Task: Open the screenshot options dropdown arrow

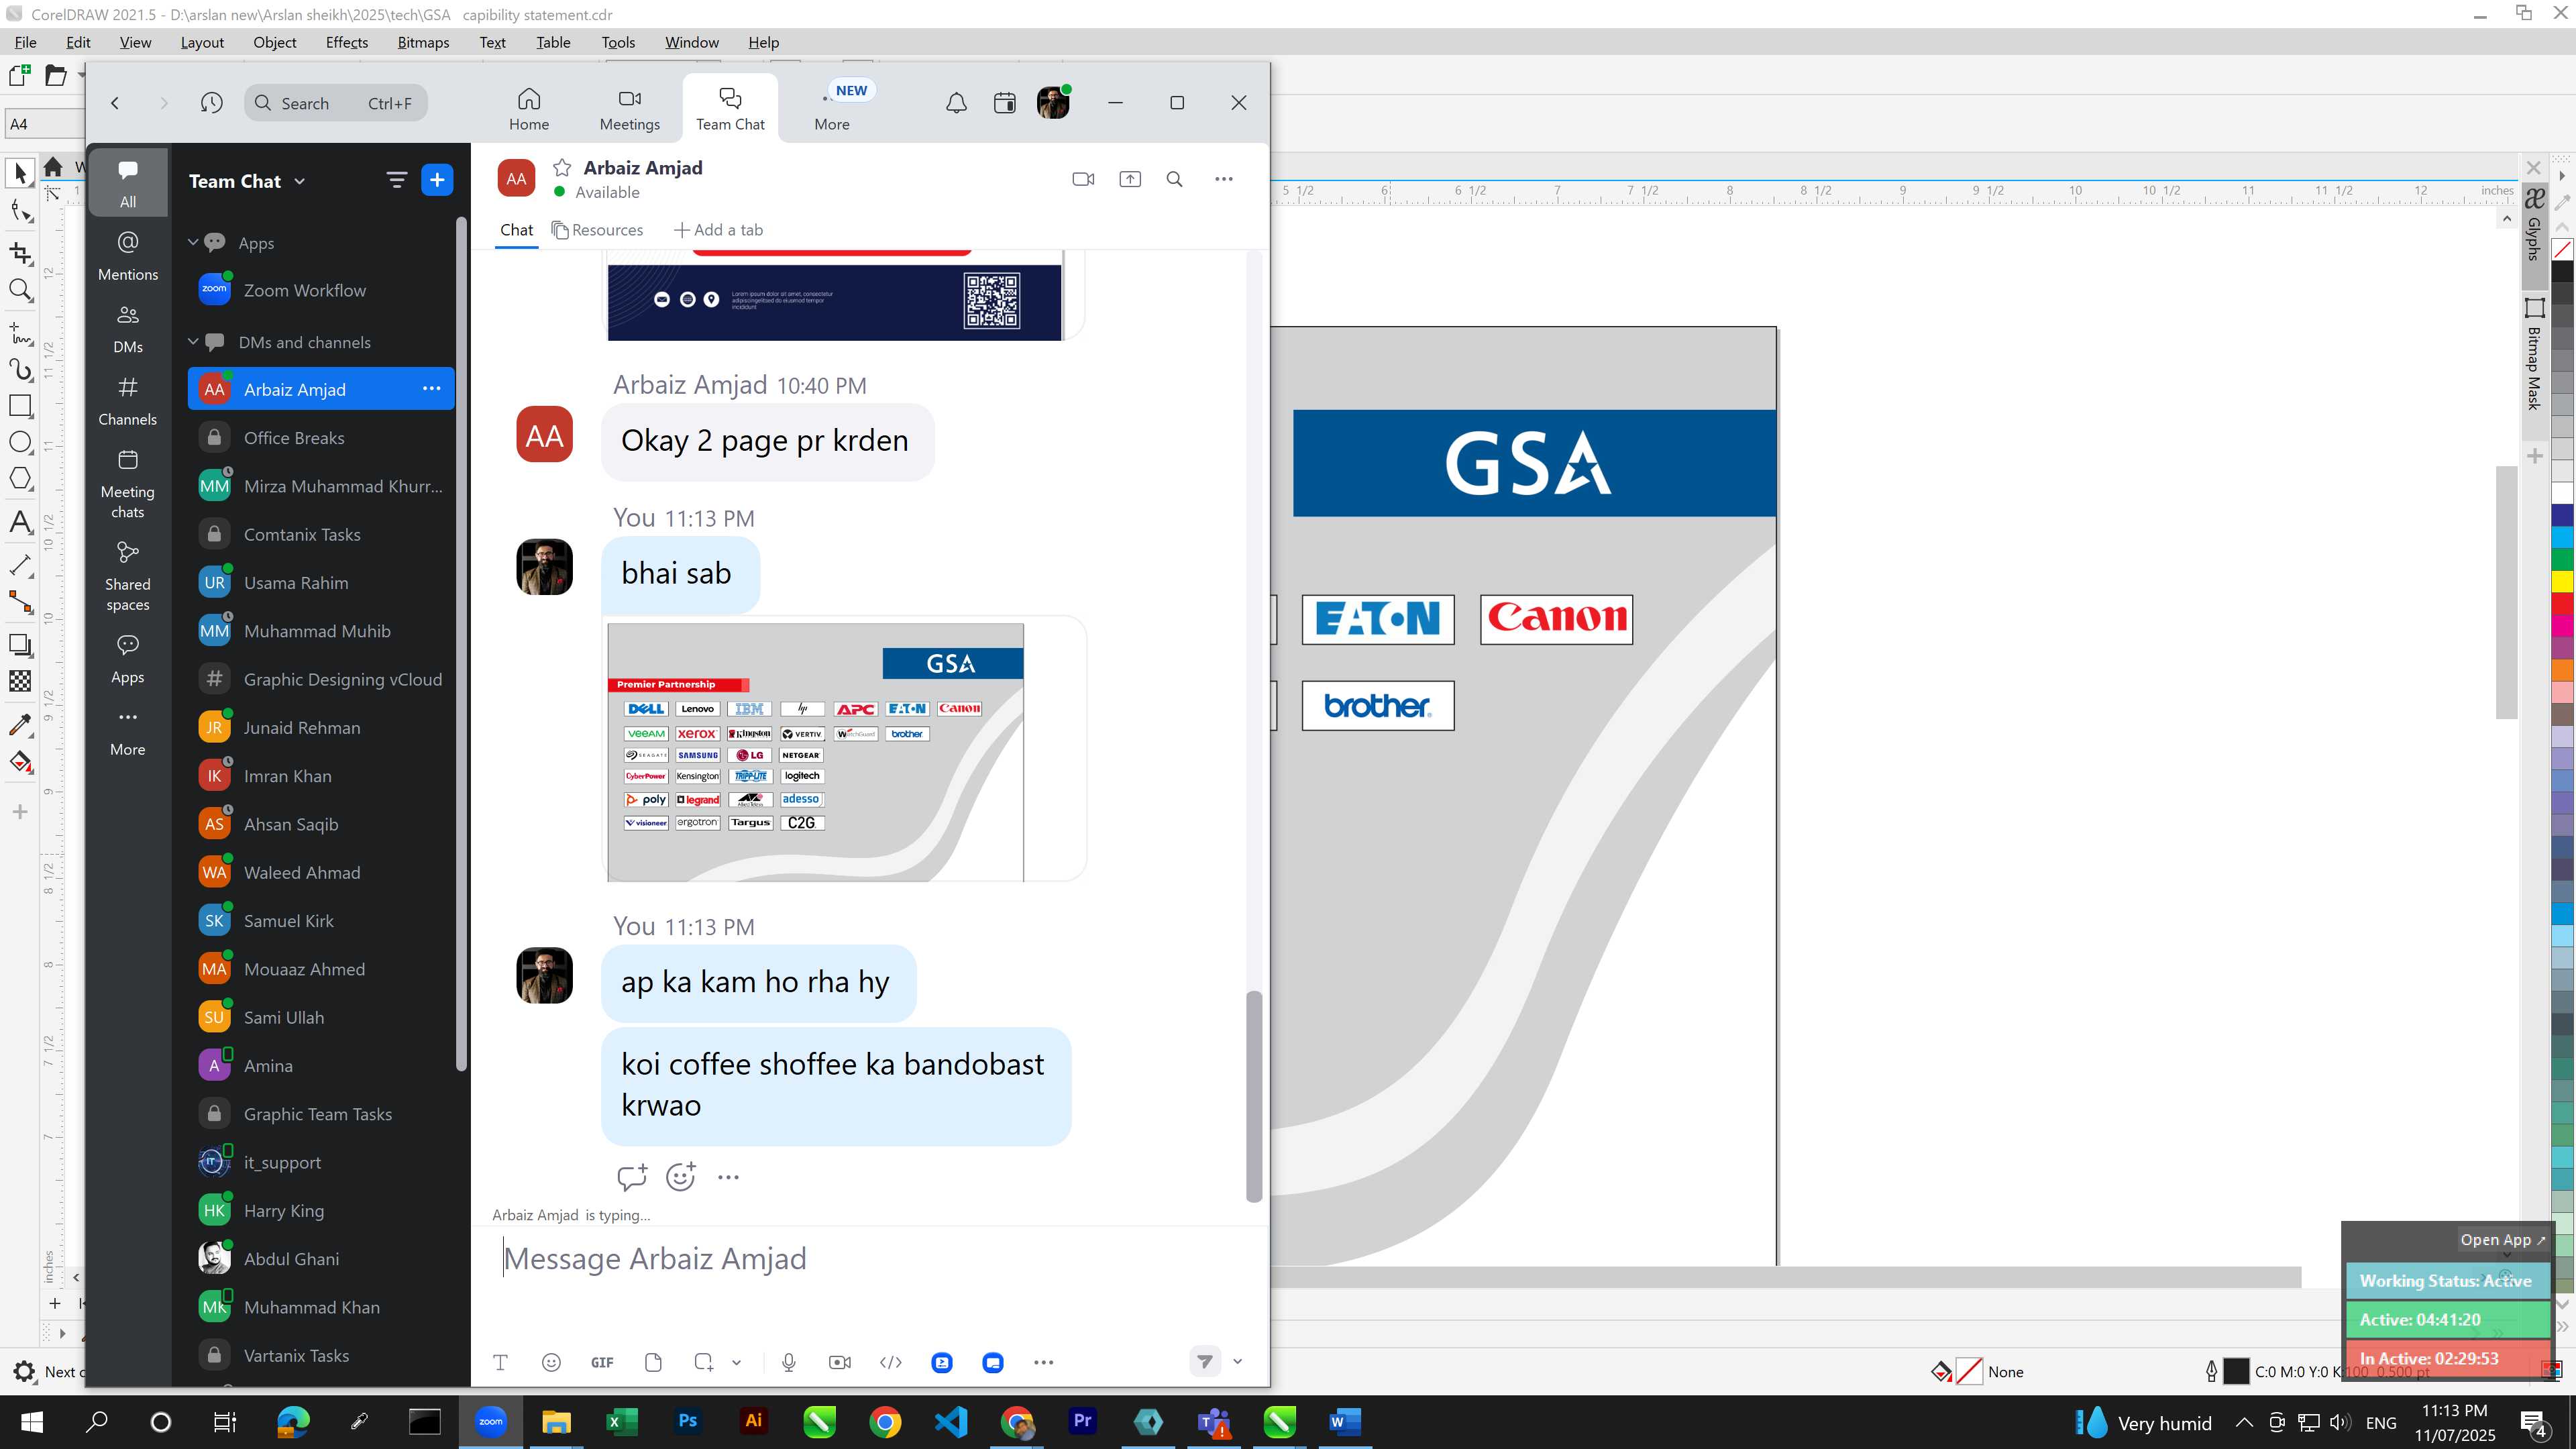Action: [x=737, y=1362]
